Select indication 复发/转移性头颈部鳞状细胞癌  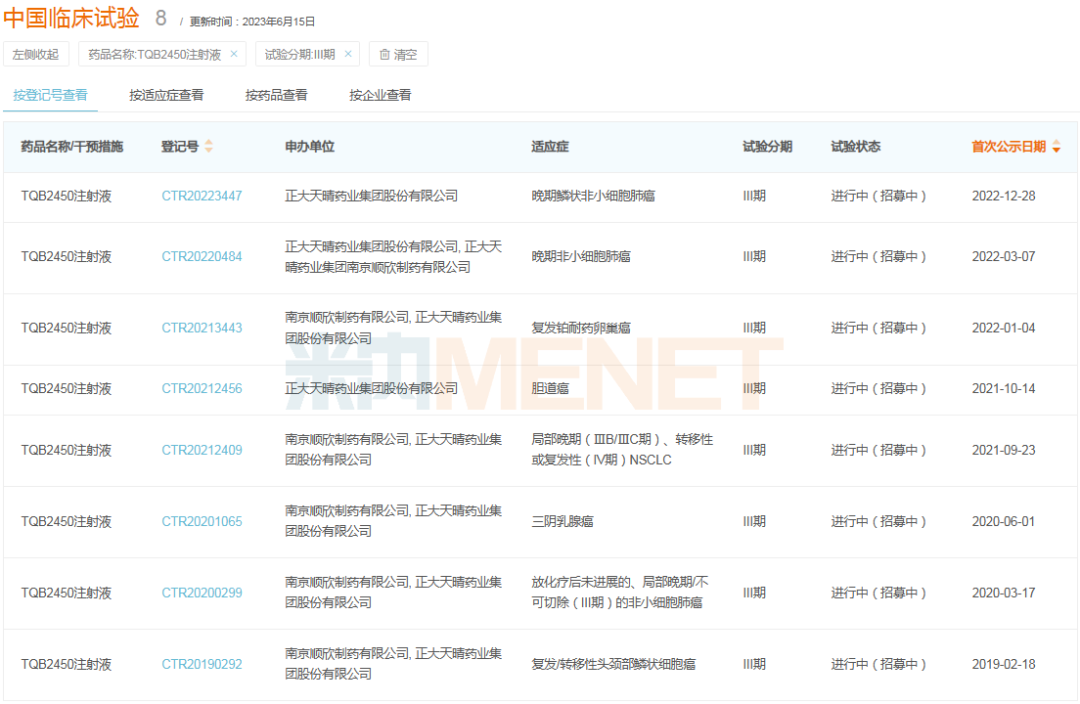pyautogui.click(x=613, y=664)
